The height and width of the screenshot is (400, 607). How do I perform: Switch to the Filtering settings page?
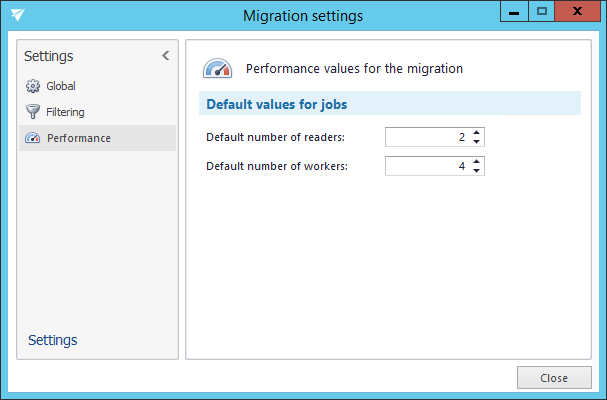pos(65,112)
